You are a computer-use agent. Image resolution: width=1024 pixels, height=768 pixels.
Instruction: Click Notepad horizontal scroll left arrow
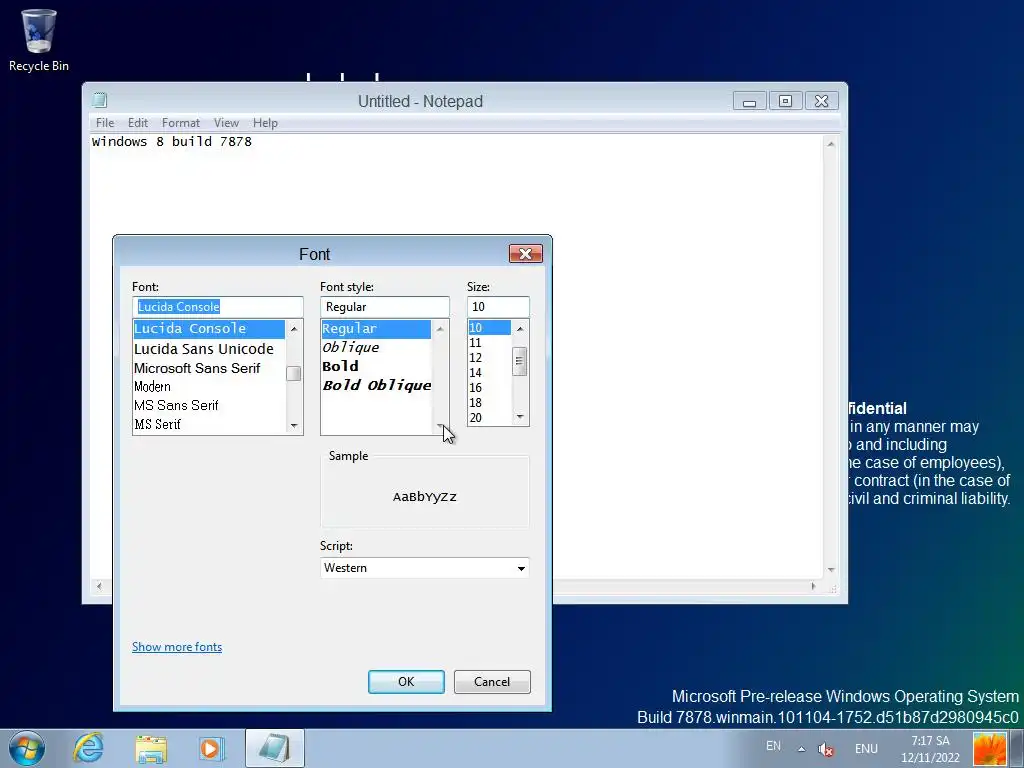click(x=99, y=586)
